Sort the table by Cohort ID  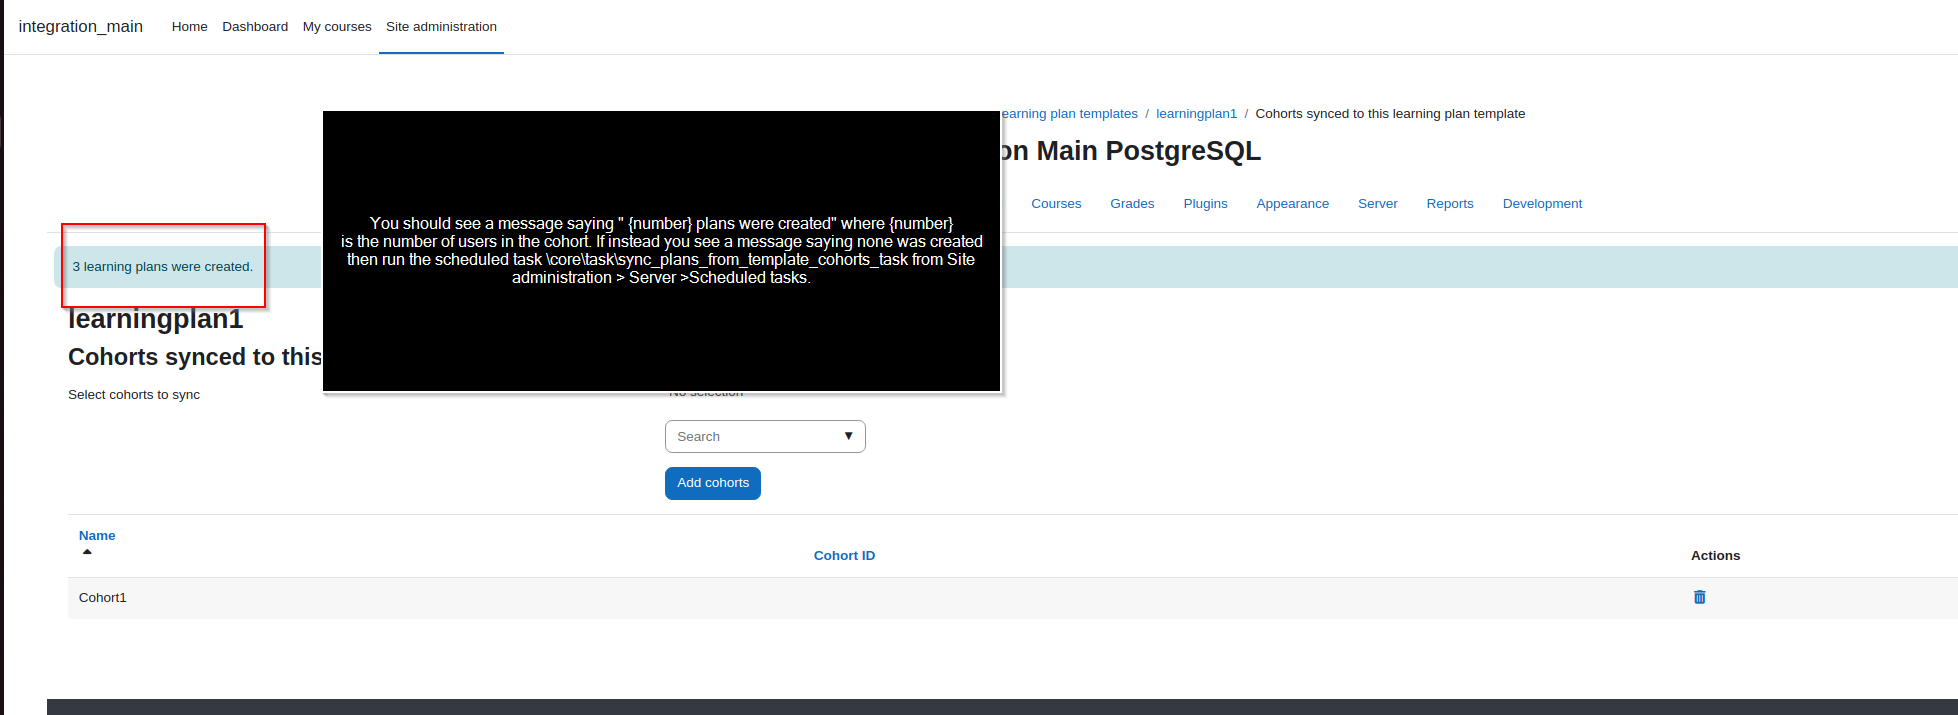pos(844,556)
